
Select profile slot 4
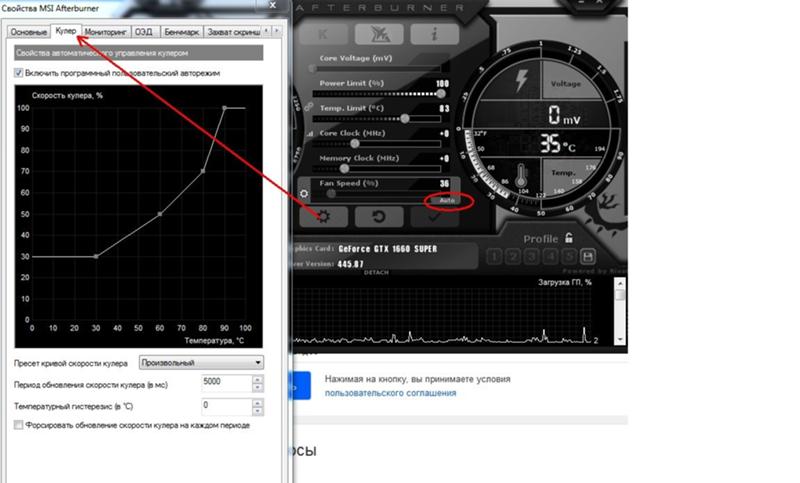click(x=551, y=257)
